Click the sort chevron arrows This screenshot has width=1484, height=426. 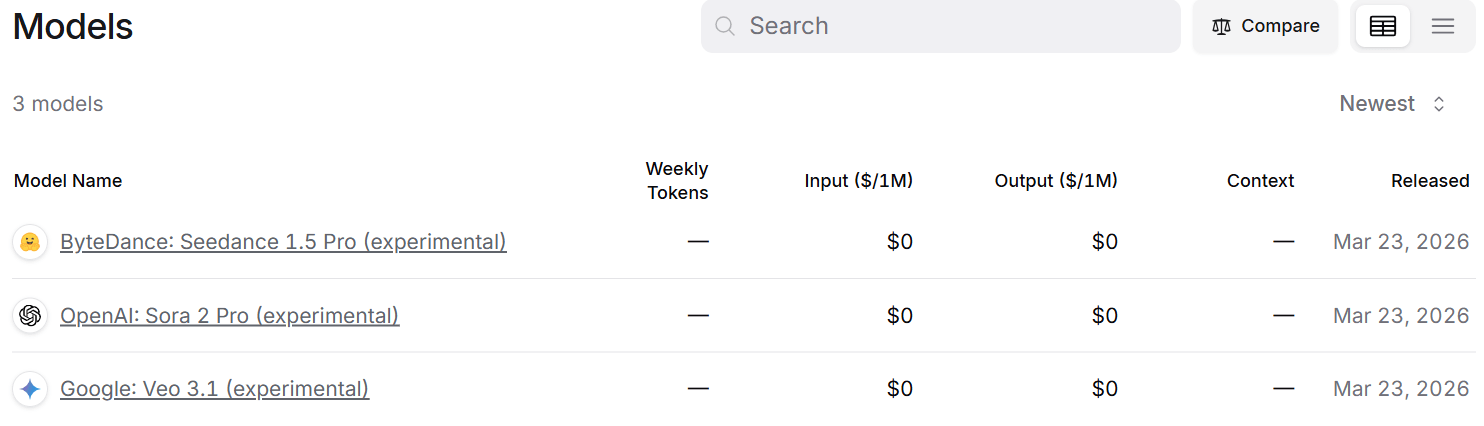[1439, 104]
